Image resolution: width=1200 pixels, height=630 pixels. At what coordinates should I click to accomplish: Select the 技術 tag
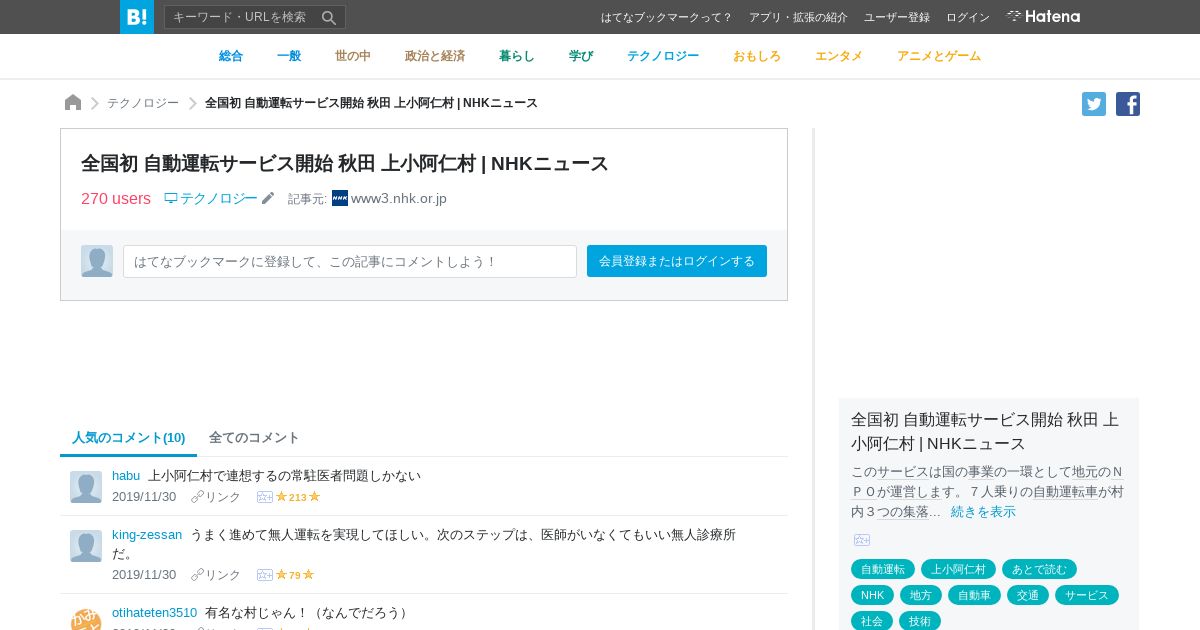tap(920, 621)
